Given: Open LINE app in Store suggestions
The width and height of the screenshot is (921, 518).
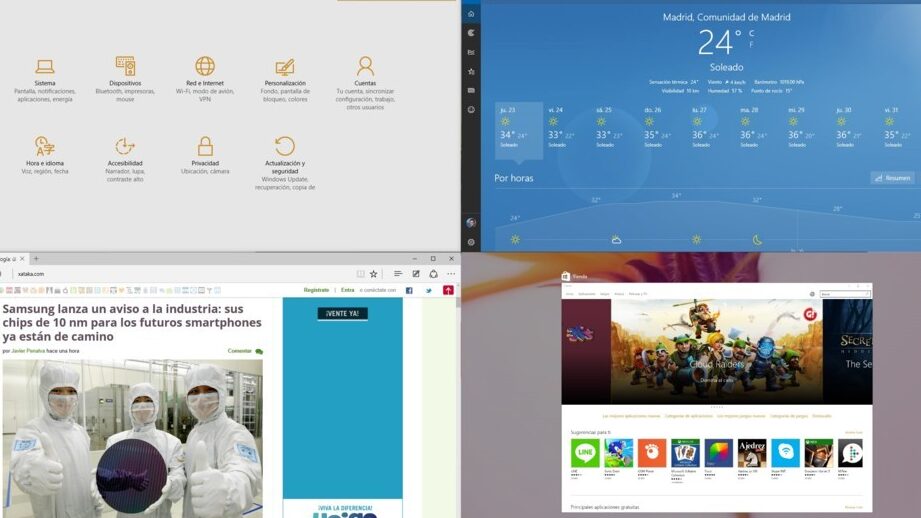Looking at the screenshot, I should tap(585, 453).
